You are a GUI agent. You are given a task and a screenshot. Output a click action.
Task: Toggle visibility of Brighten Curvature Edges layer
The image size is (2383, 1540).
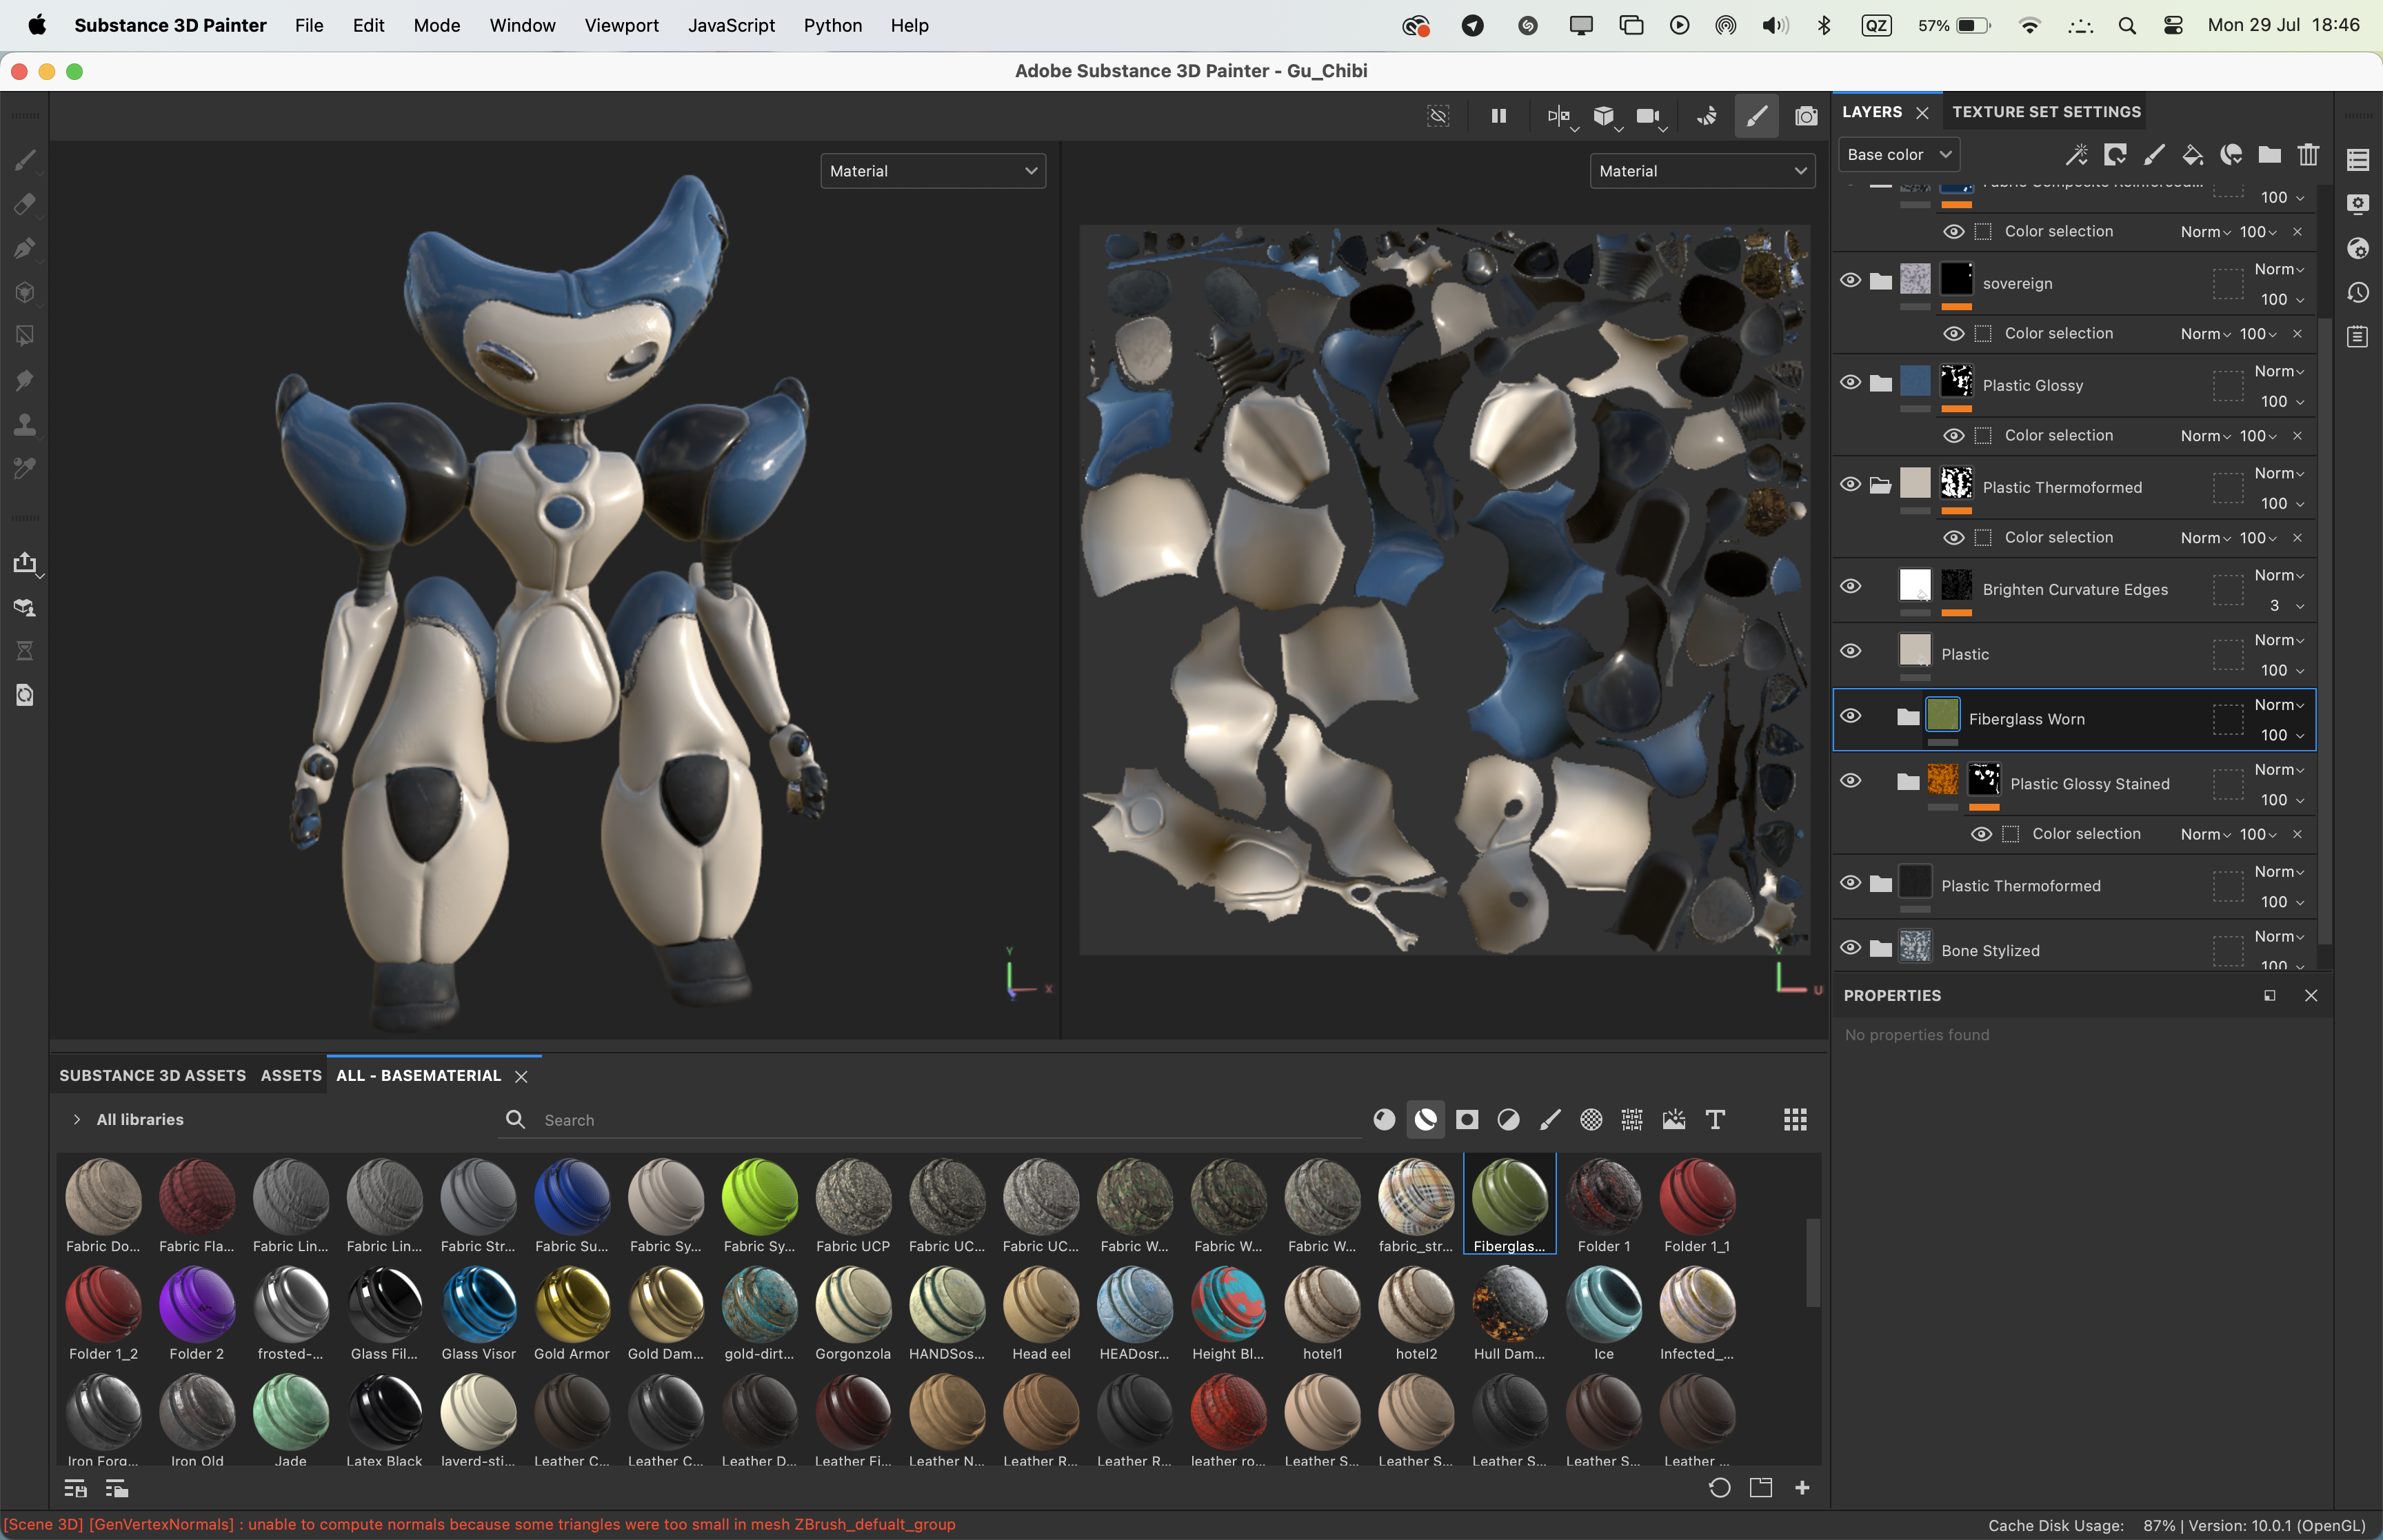[x=1850, y=587]
